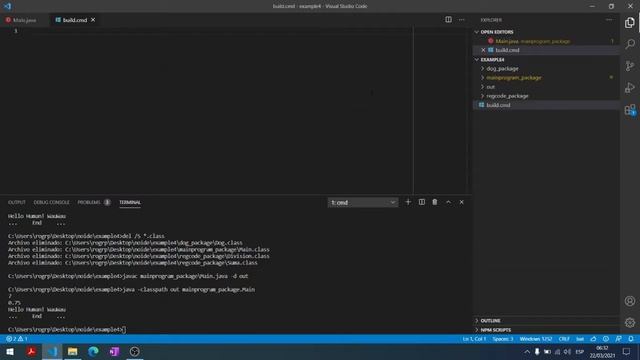The image size is (640, 360).
Task: Open the Explorer view in activity bar
Action: pyautogui.click(x=630, y=23)
